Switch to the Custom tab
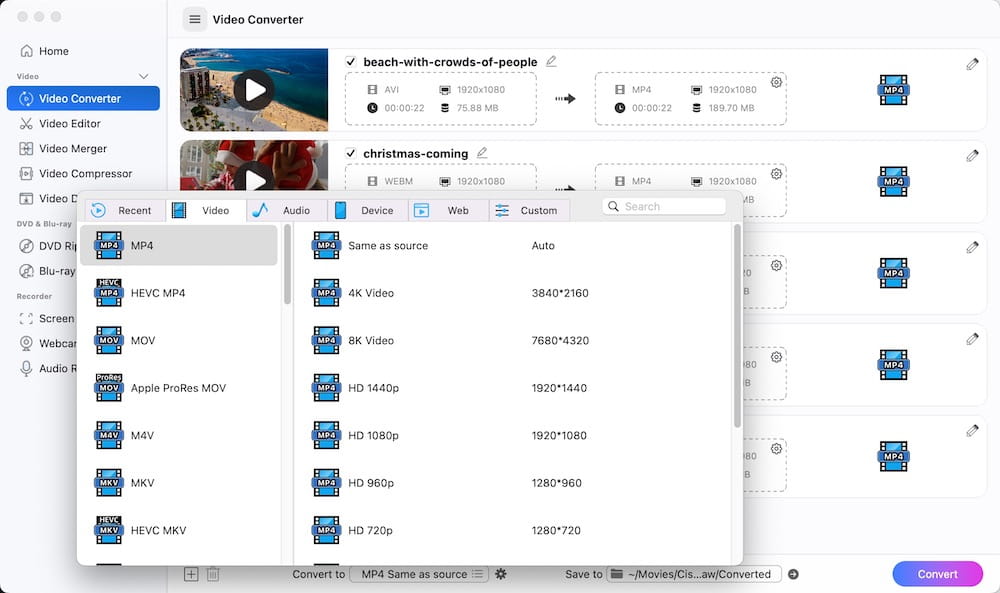This screenshot has height=593, width=1000. pyautogui.click(x=529, y=210)
